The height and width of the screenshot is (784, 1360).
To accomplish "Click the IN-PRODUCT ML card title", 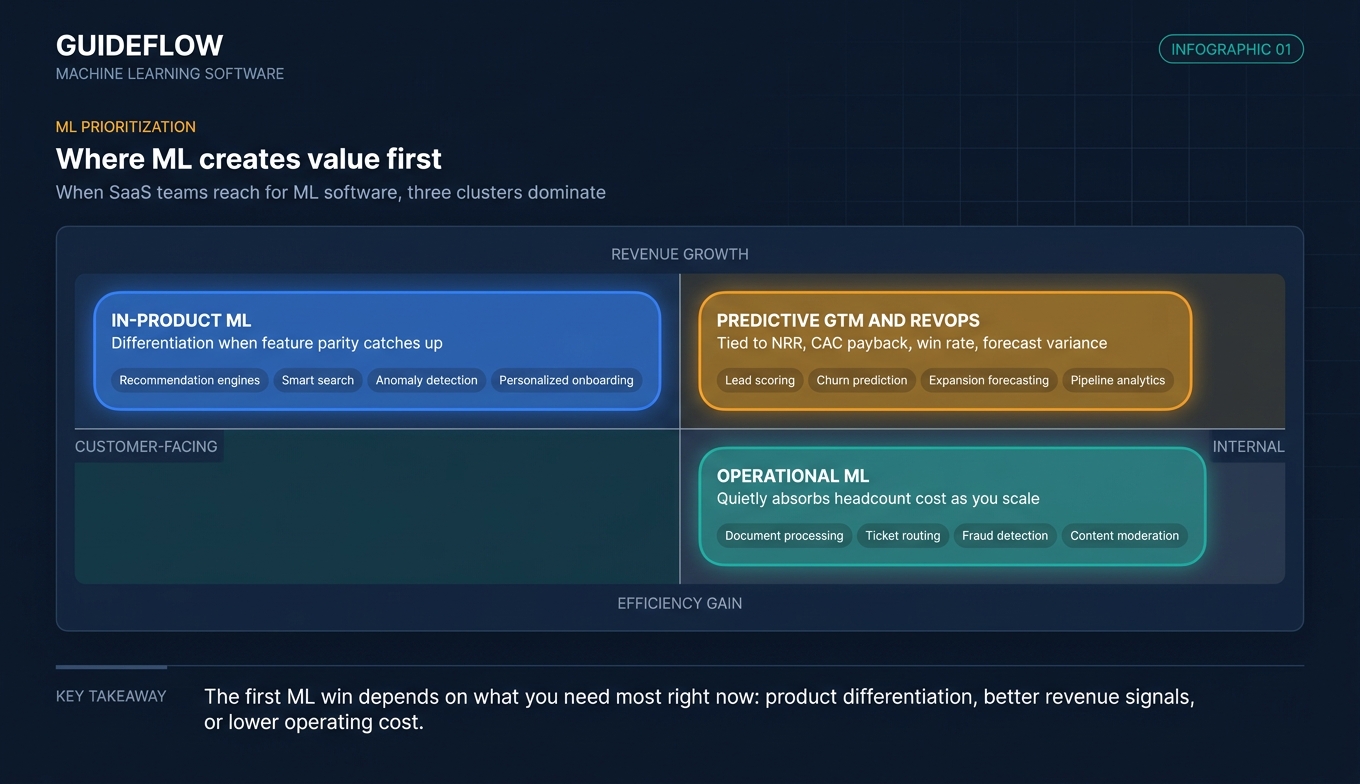I will click(x=181, y=321).
